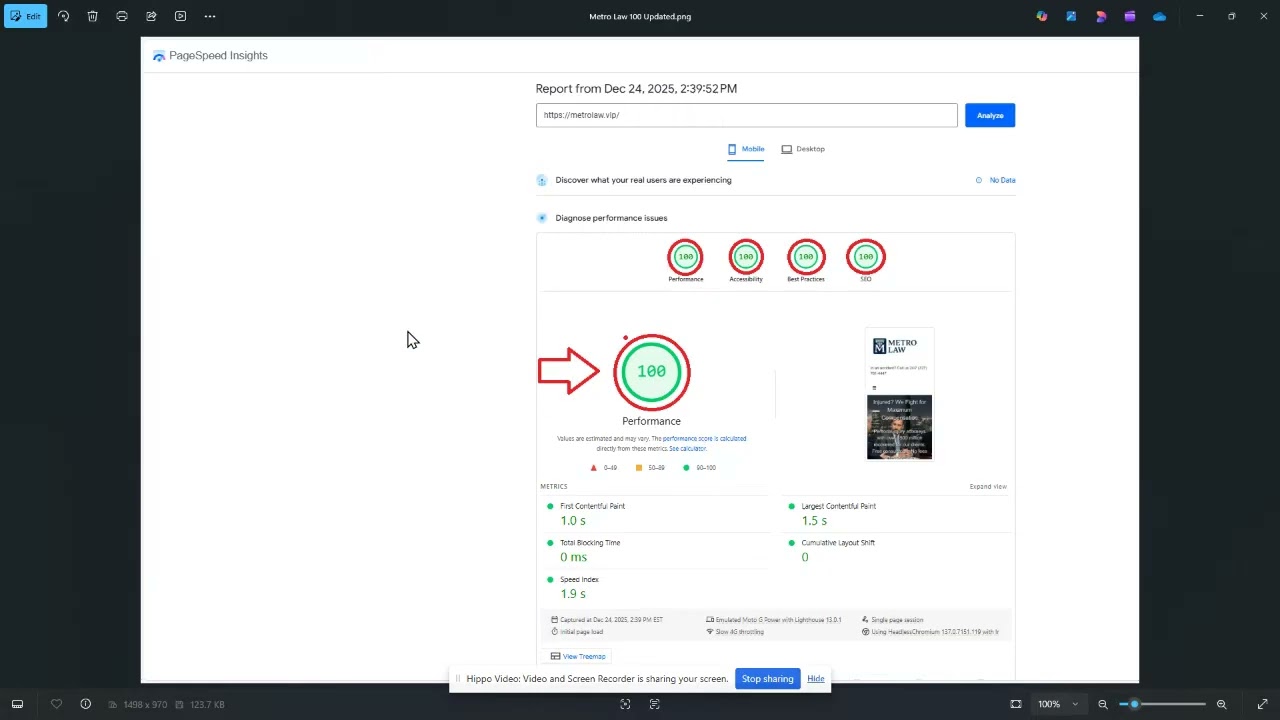1280x720 pixels.
Task: Launch Copilot from the title bar icon
Action: pyautogui.click(x=1042, y=16)
